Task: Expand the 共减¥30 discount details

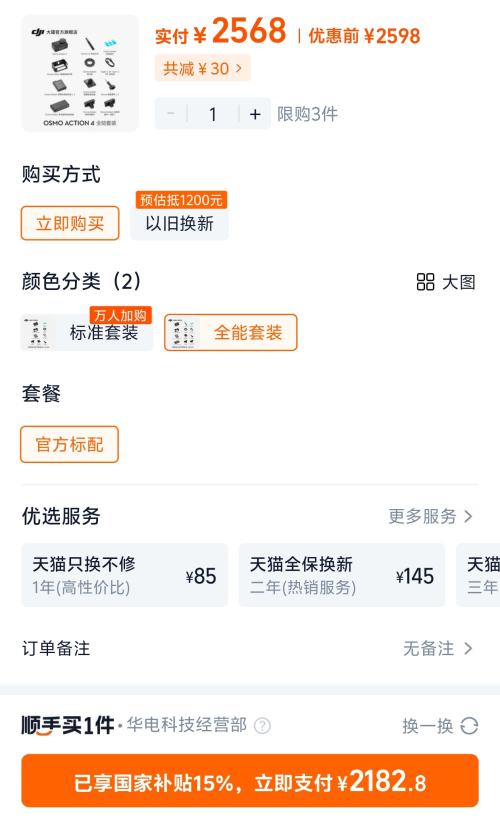Action: coord(202,69)
